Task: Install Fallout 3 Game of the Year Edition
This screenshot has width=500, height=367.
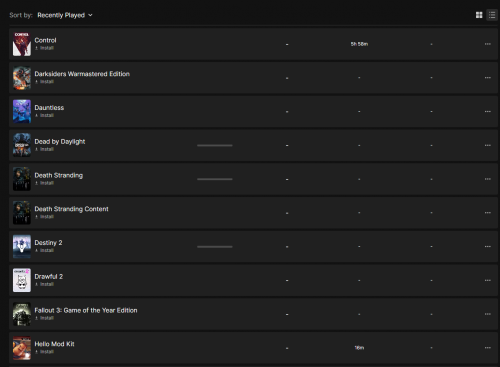Action: (44, 318)
